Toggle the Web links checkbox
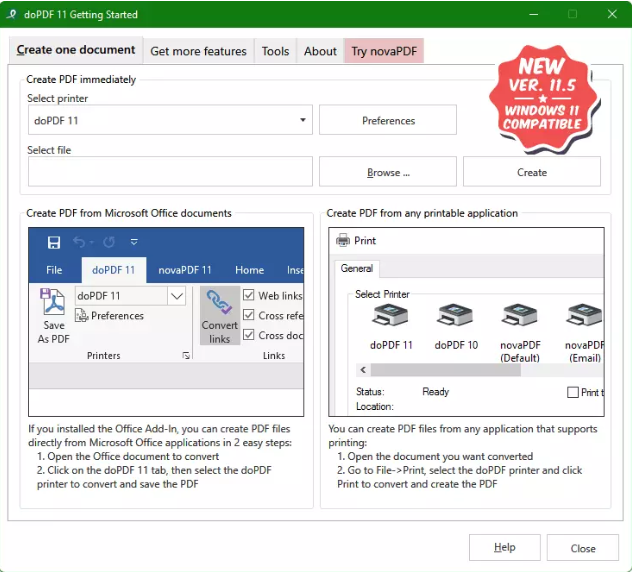This screenshot has height=572, width=632. click(249, 295)
